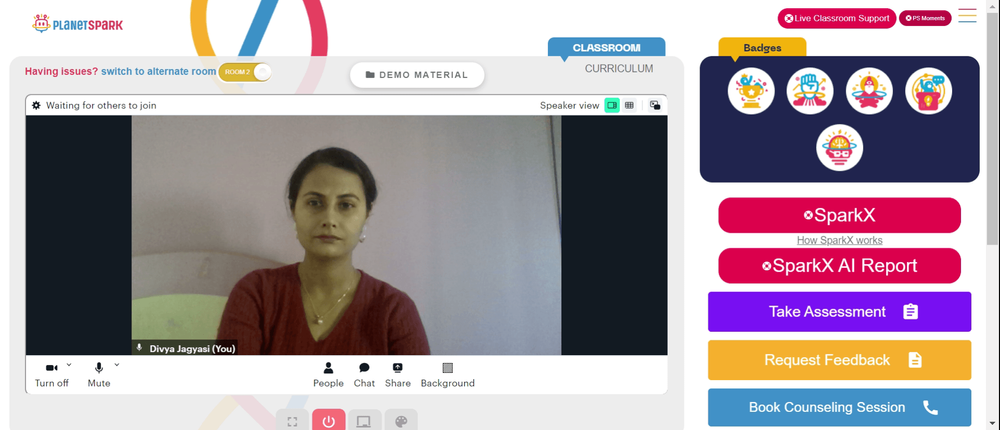The width and height of the screenshot is (1000, 430).
Task: Open the Badges tab
Action: (x=762, y=48)
